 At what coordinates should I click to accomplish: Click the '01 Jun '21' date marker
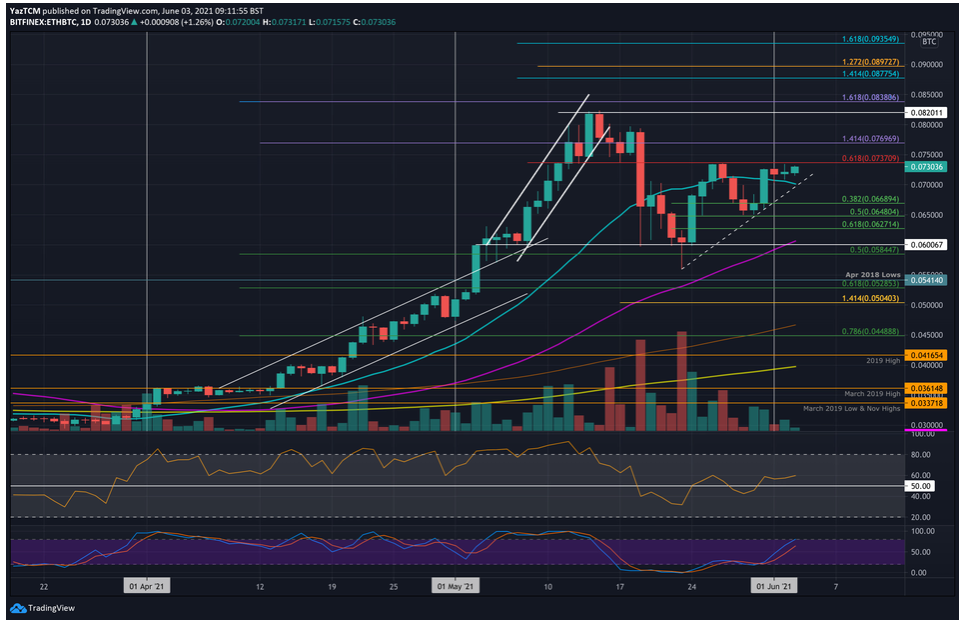774,587
